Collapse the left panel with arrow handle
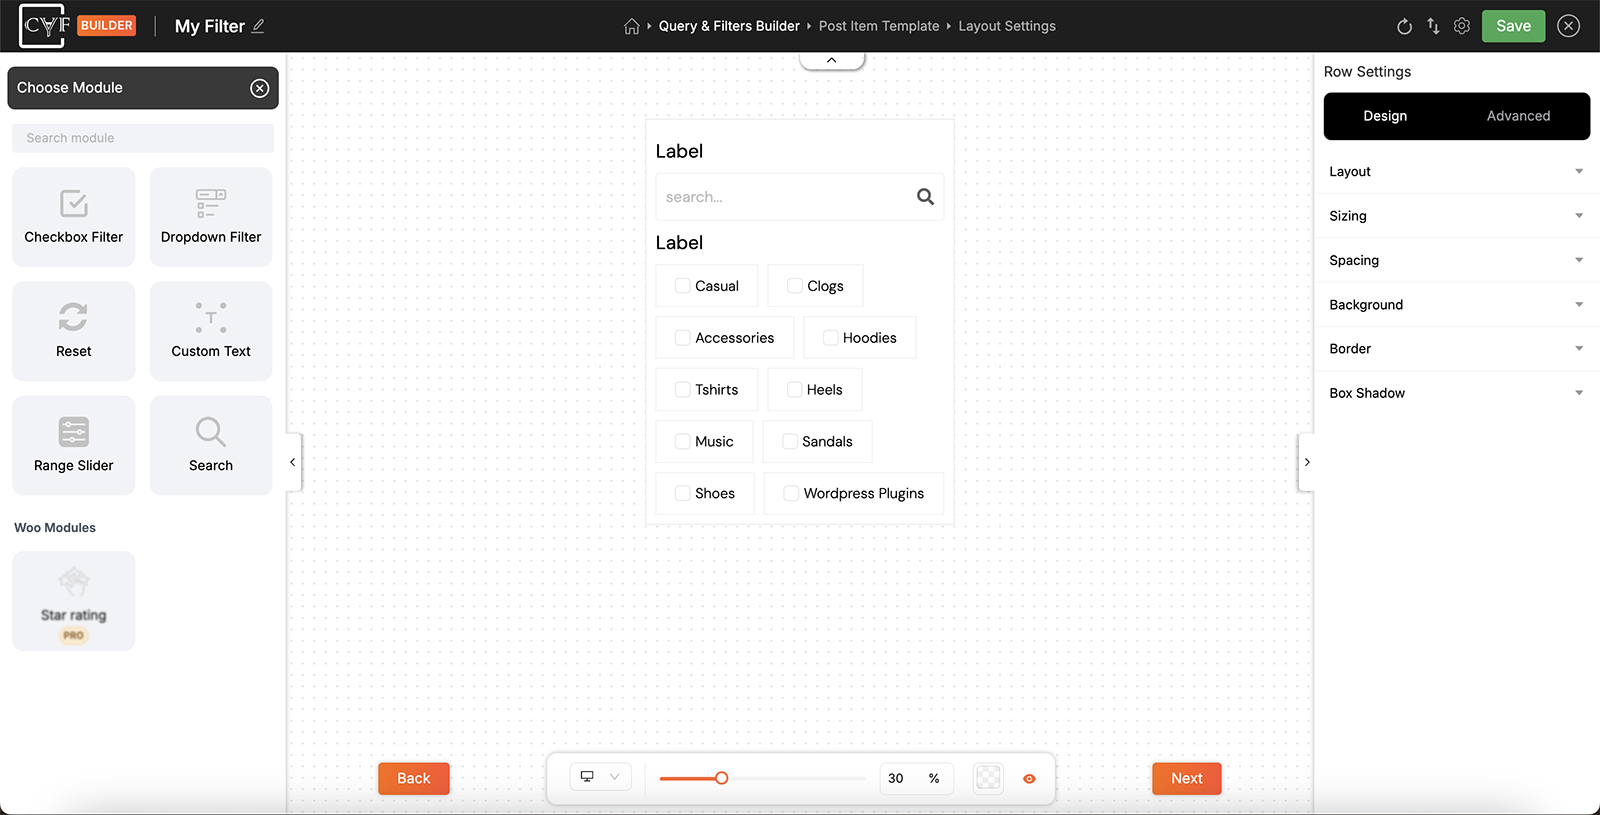Viewport: 1600px width, 815px height. pyautogui.click(x=293, y=462)
